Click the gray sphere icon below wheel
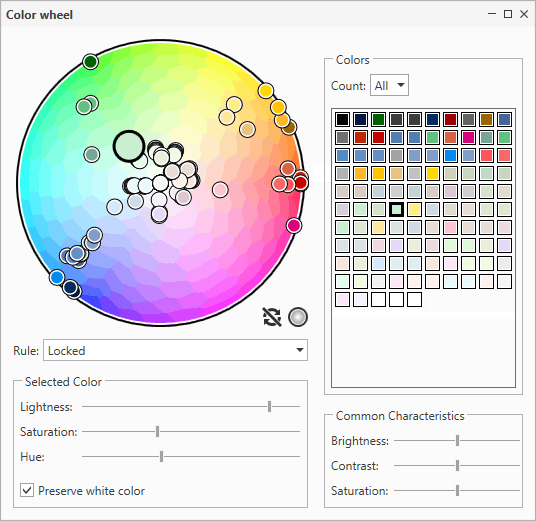This screenshot has width=536, height=521. [x=298, y=317]
